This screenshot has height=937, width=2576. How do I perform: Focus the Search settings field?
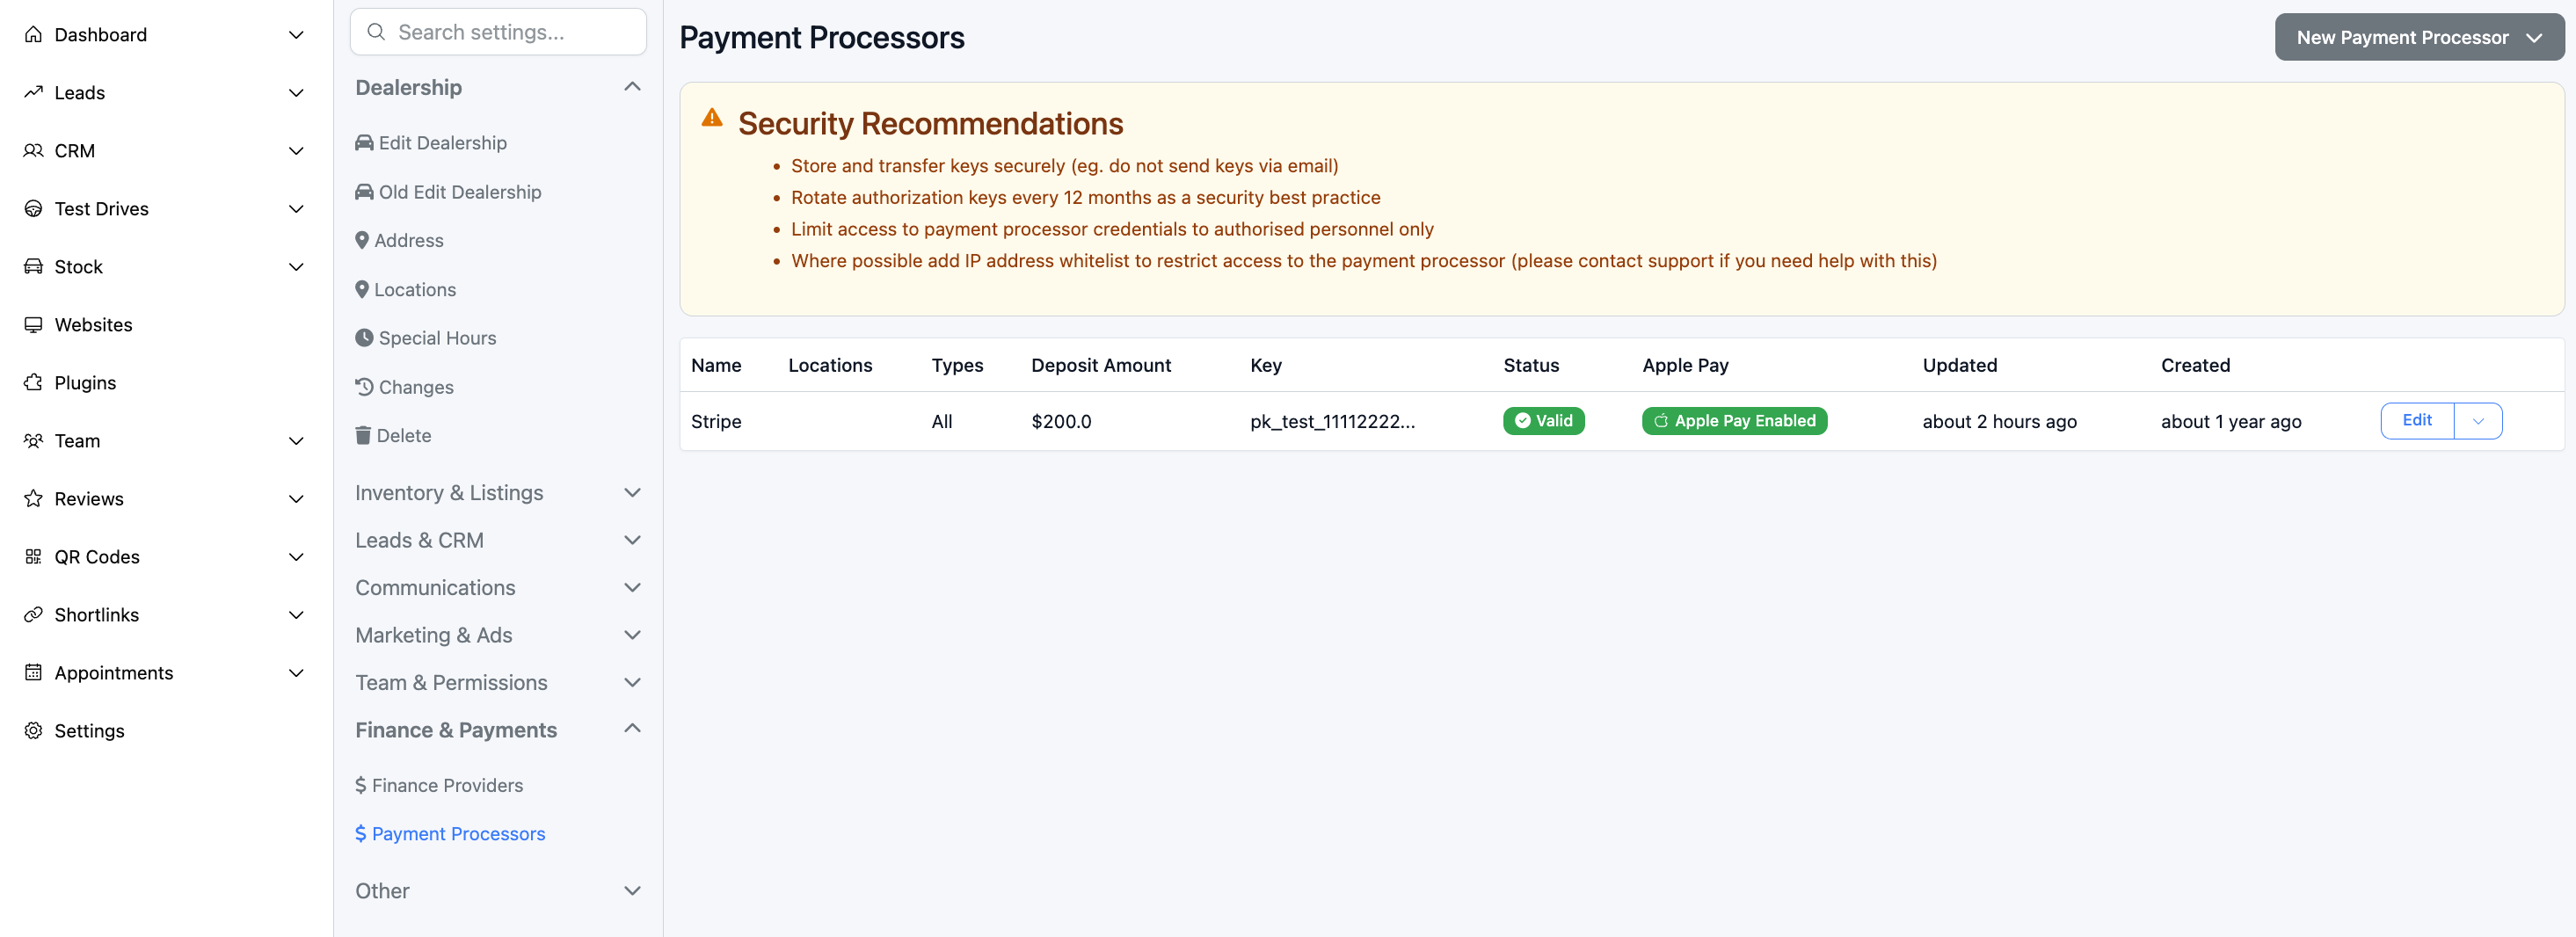pyautogui.click(x=510, y=32)
